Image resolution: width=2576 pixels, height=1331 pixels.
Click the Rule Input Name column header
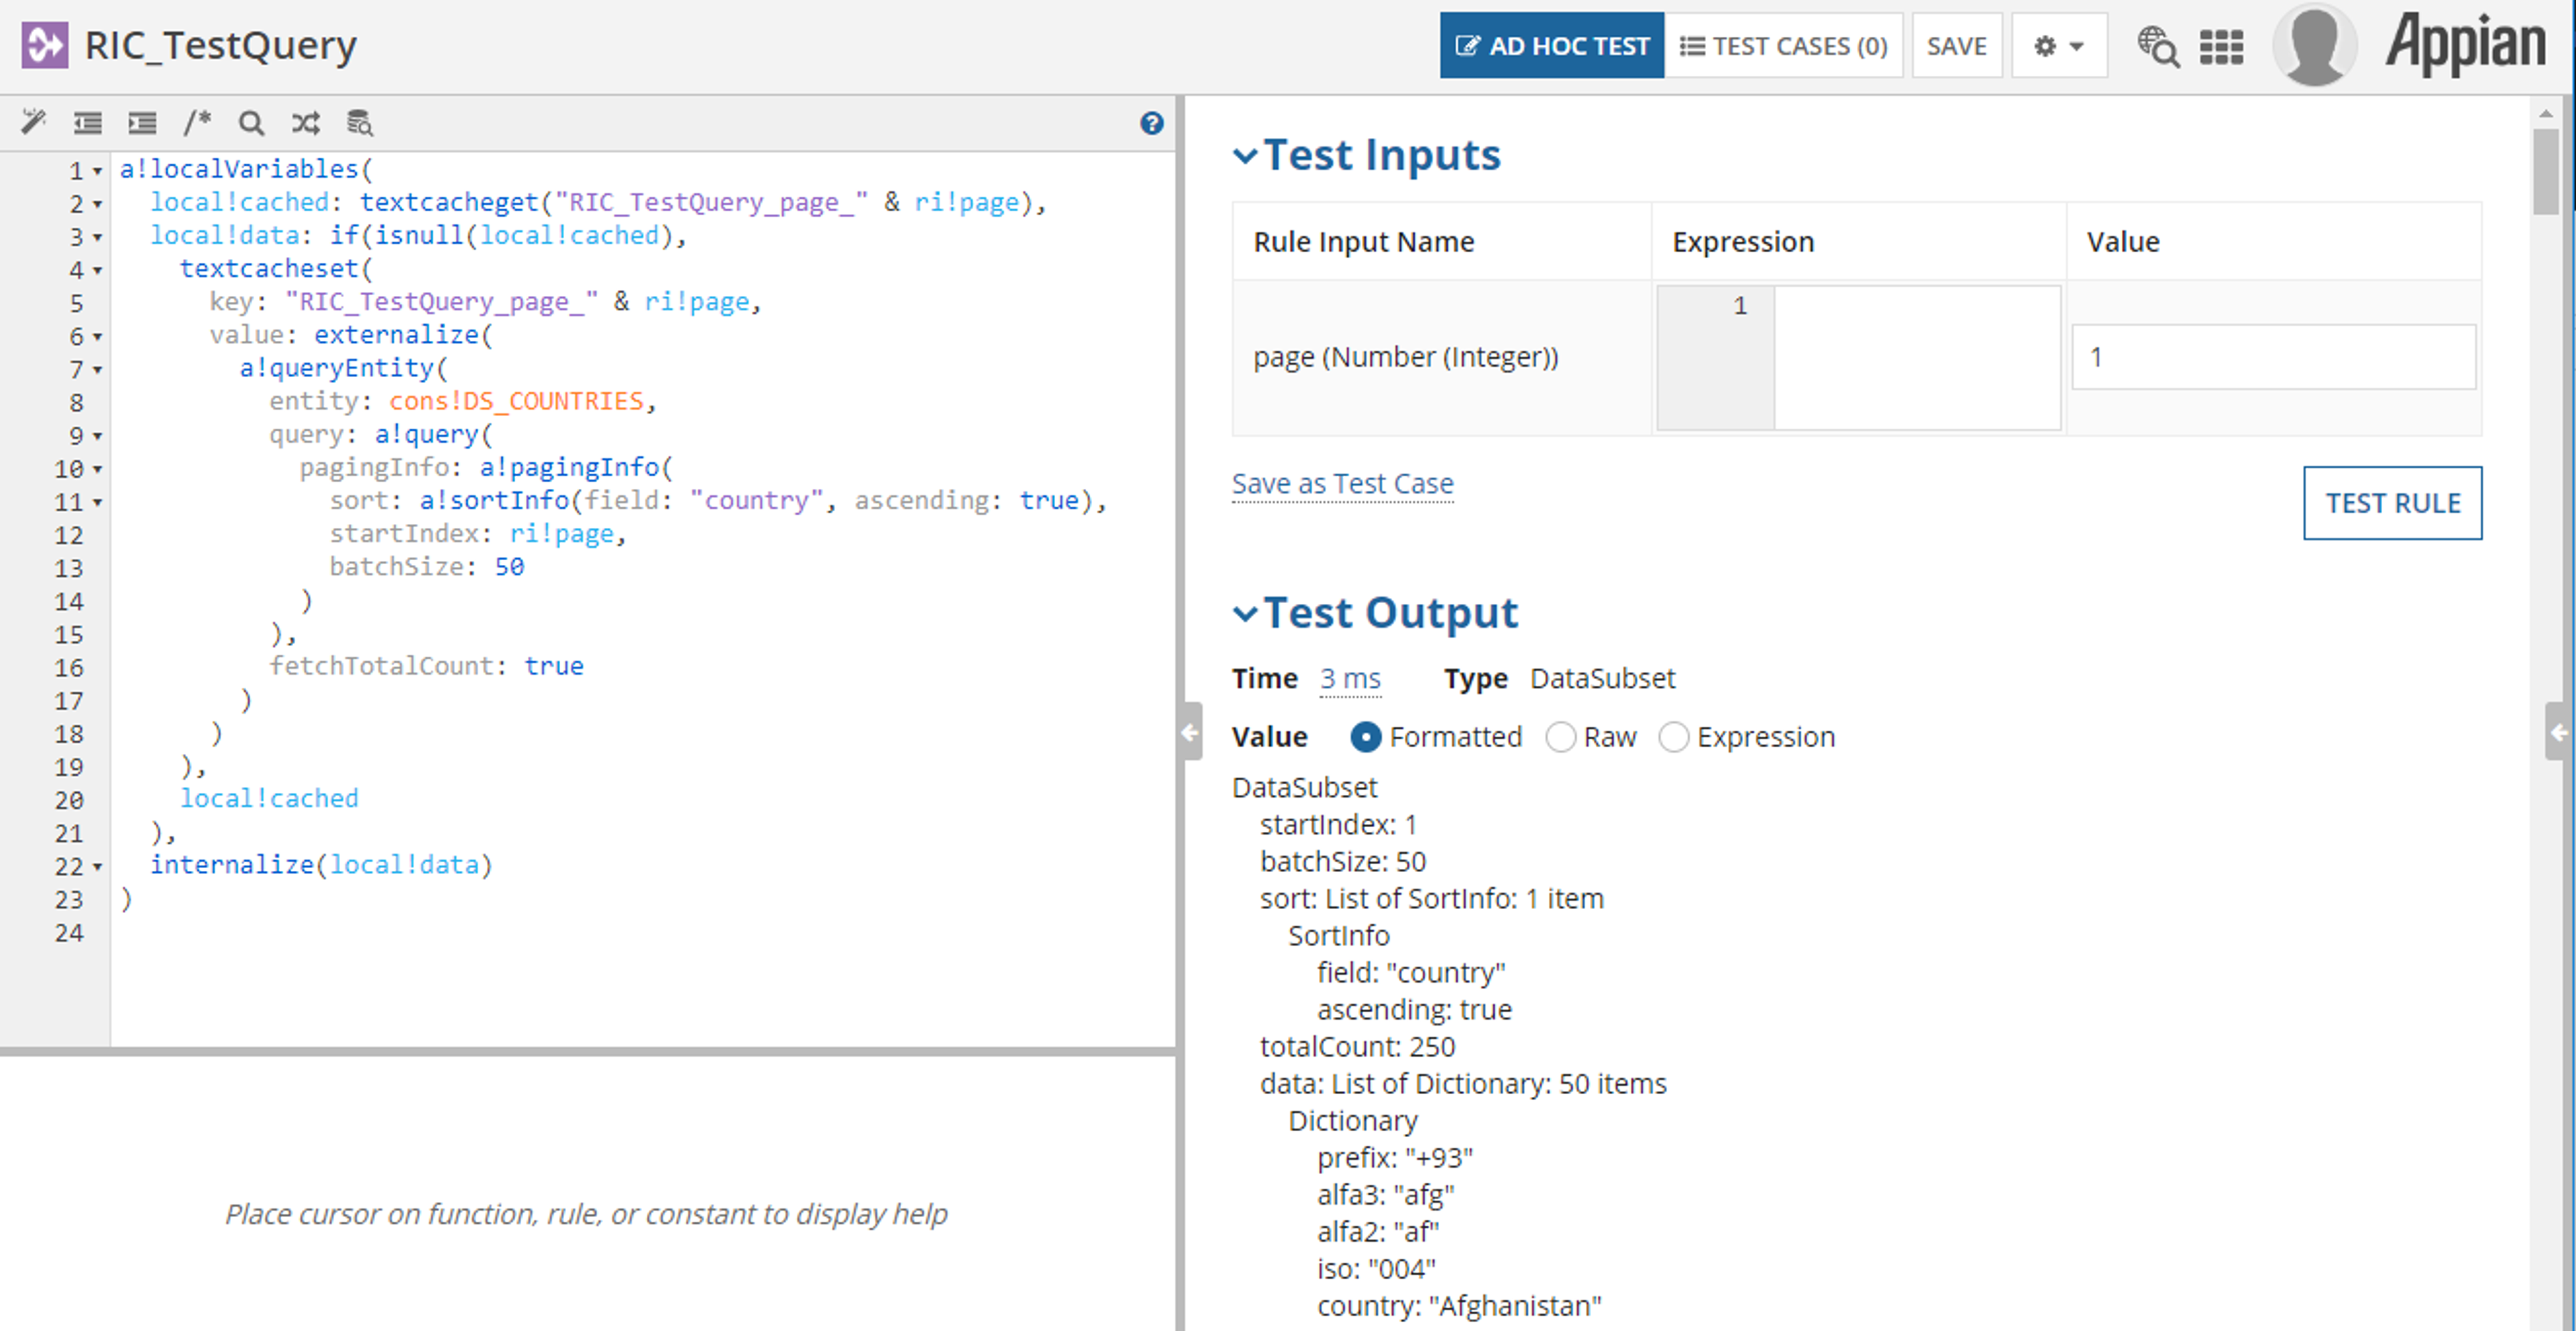pyautogui.click(x=1363, y=242)
